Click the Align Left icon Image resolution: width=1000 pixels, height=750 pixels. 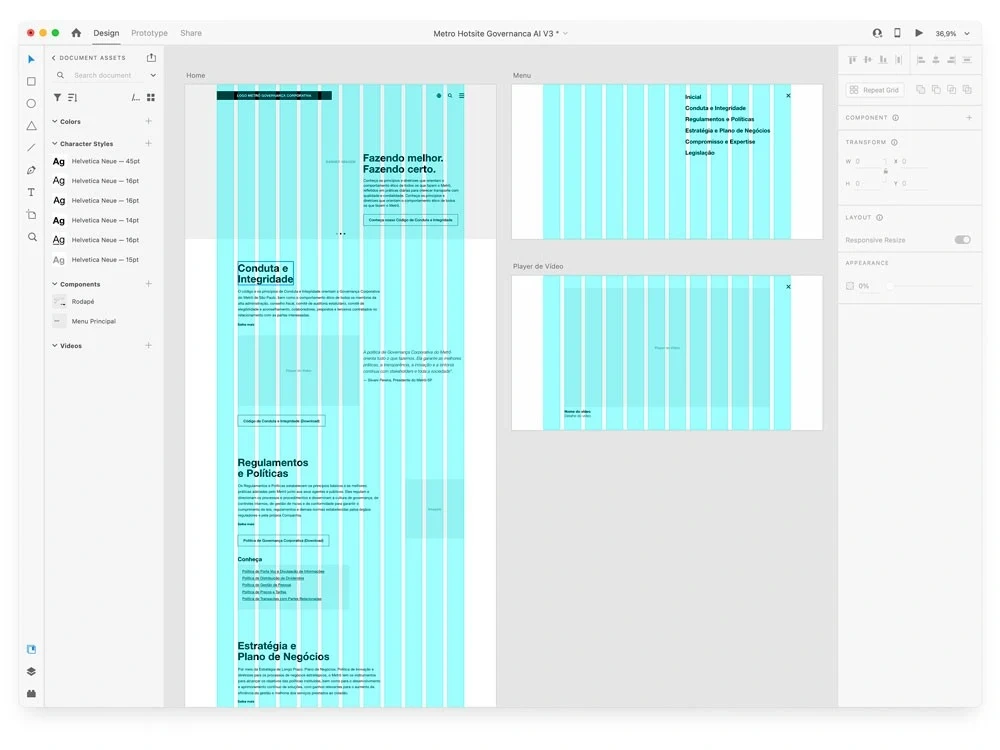click(x=920, y=60)
